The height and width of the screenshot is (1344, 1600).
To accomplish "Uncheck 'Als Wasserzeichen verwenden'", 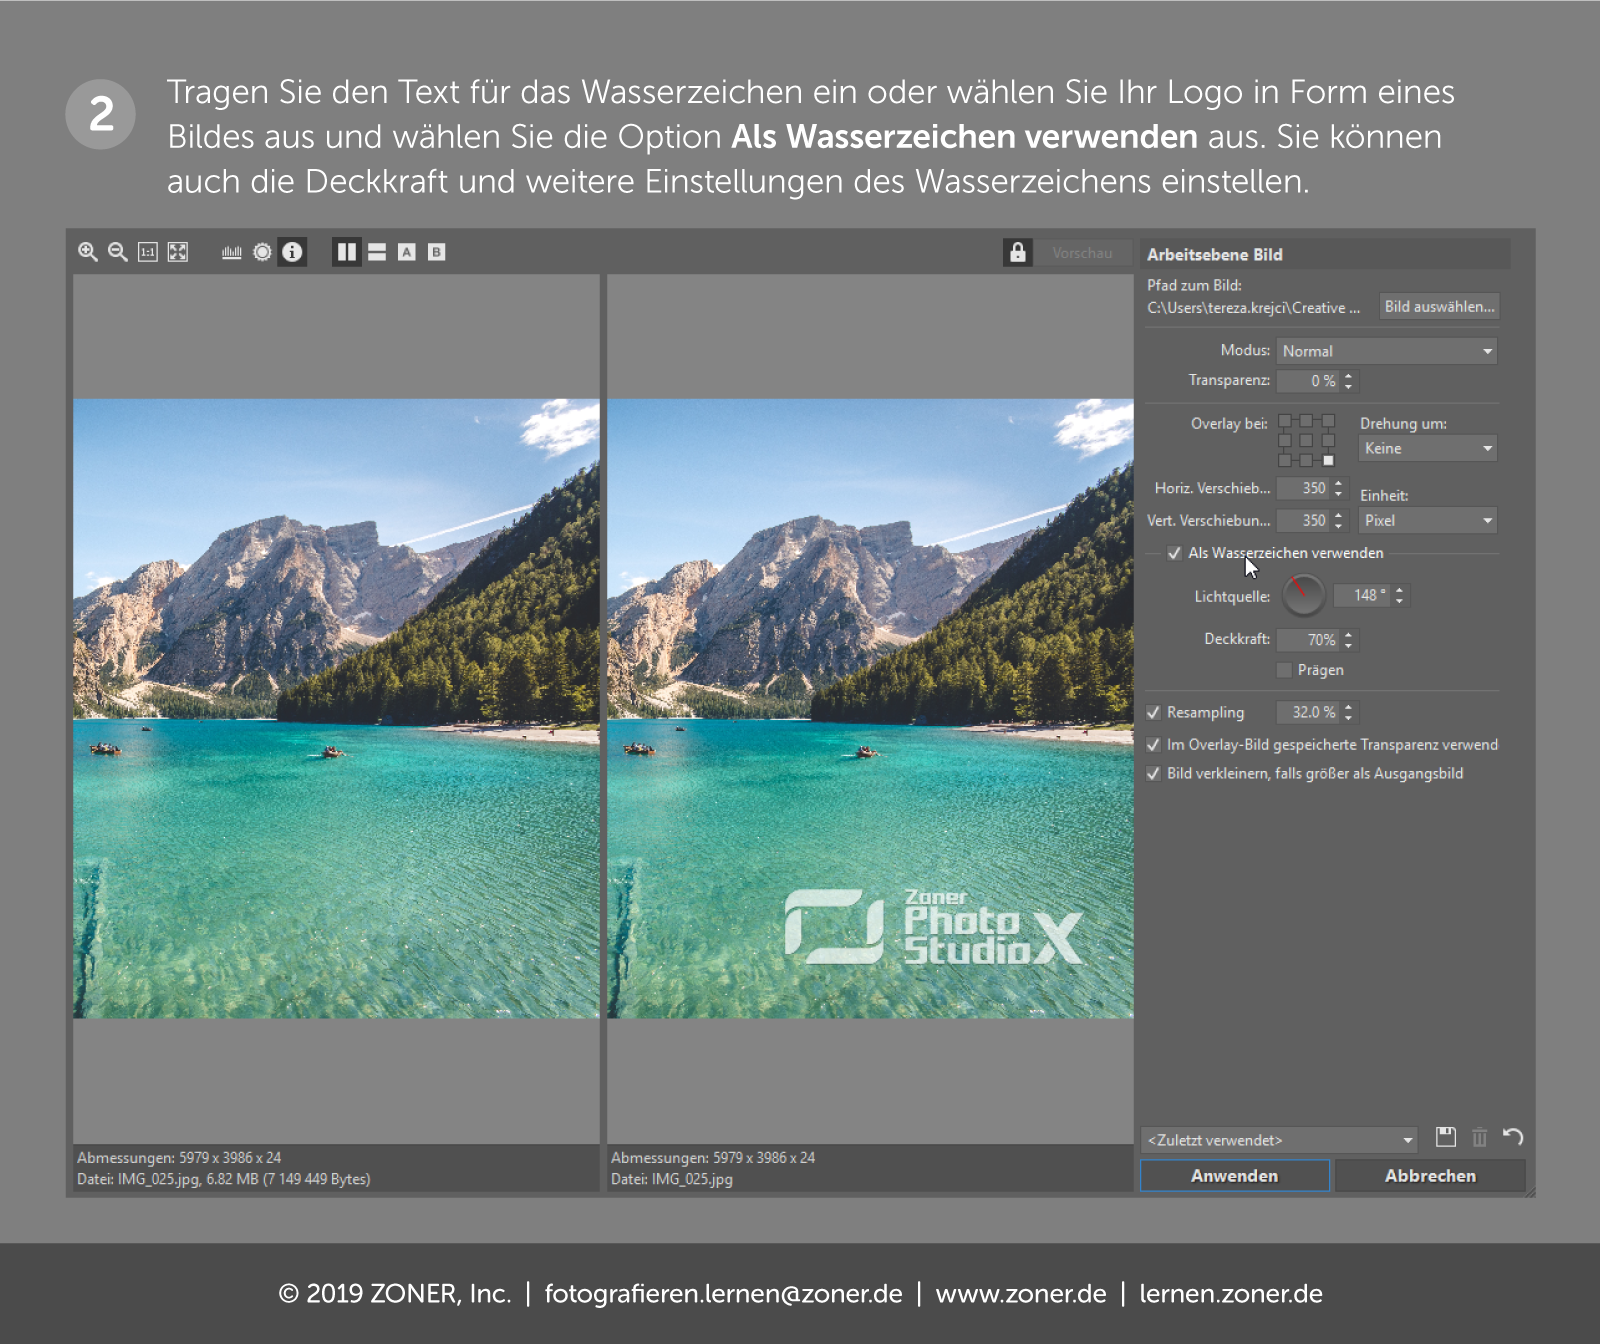I will [1174, 553].
